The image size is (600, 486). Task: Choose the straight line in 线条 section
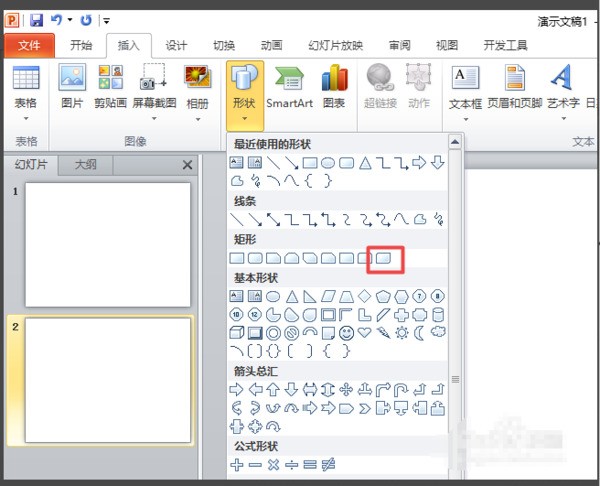point(236,220)
